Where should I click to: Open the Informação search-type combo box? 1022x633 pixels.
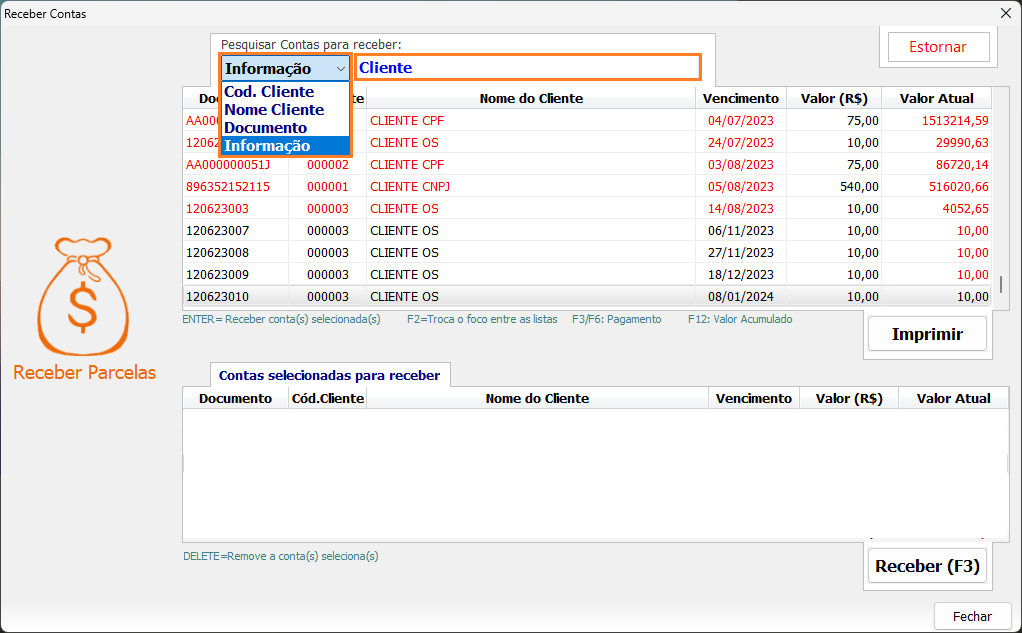click(285, 68)
